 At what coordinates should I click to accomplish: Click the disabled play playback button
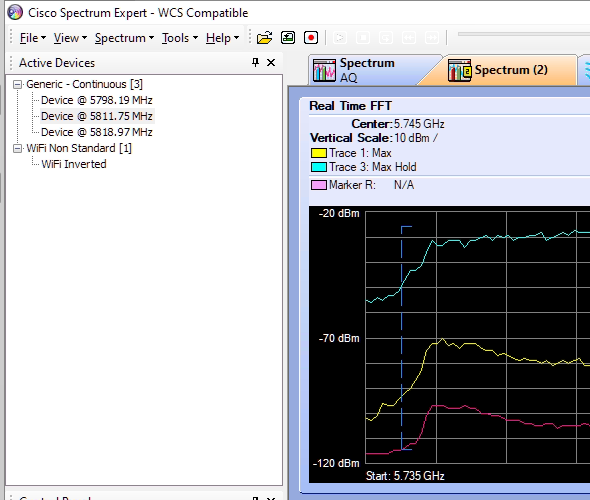(x=340, y=38)
